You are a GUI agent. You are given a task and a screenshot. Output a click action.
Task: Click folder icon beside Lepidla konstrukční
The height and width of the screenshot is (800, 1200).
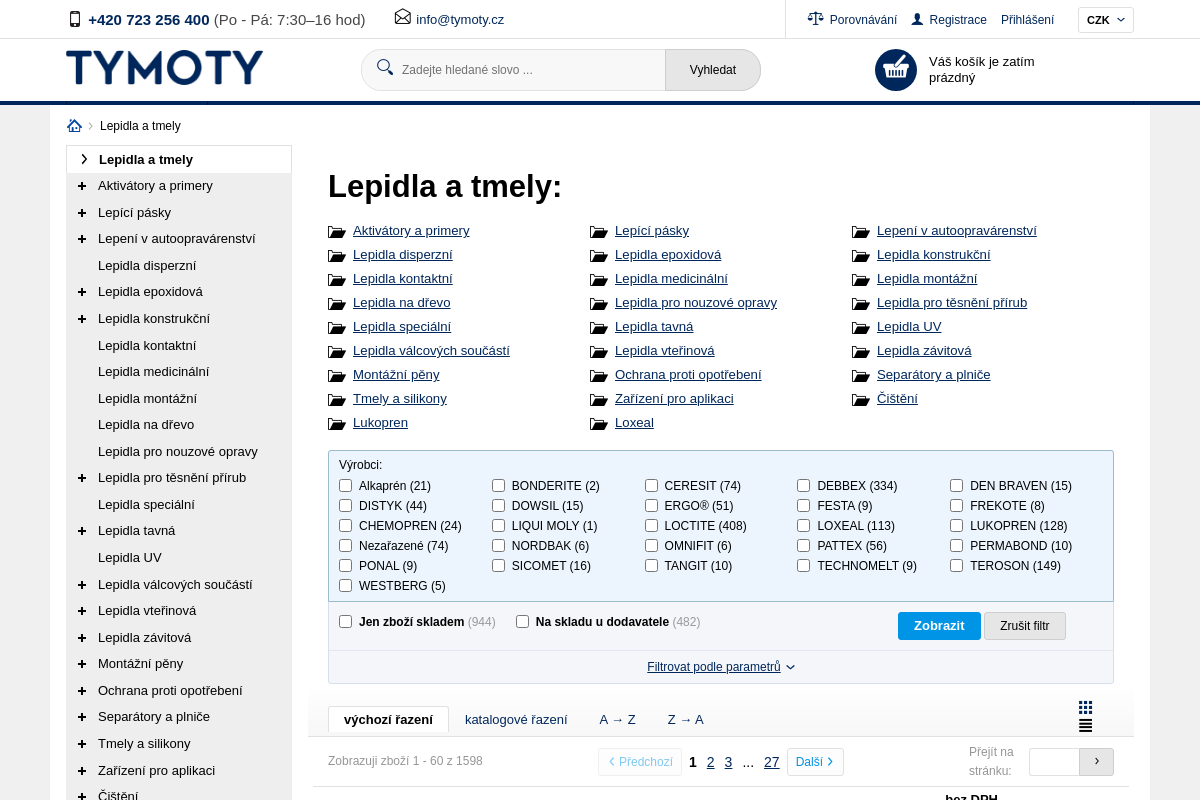pyautogui.click(x=860, y=256)
